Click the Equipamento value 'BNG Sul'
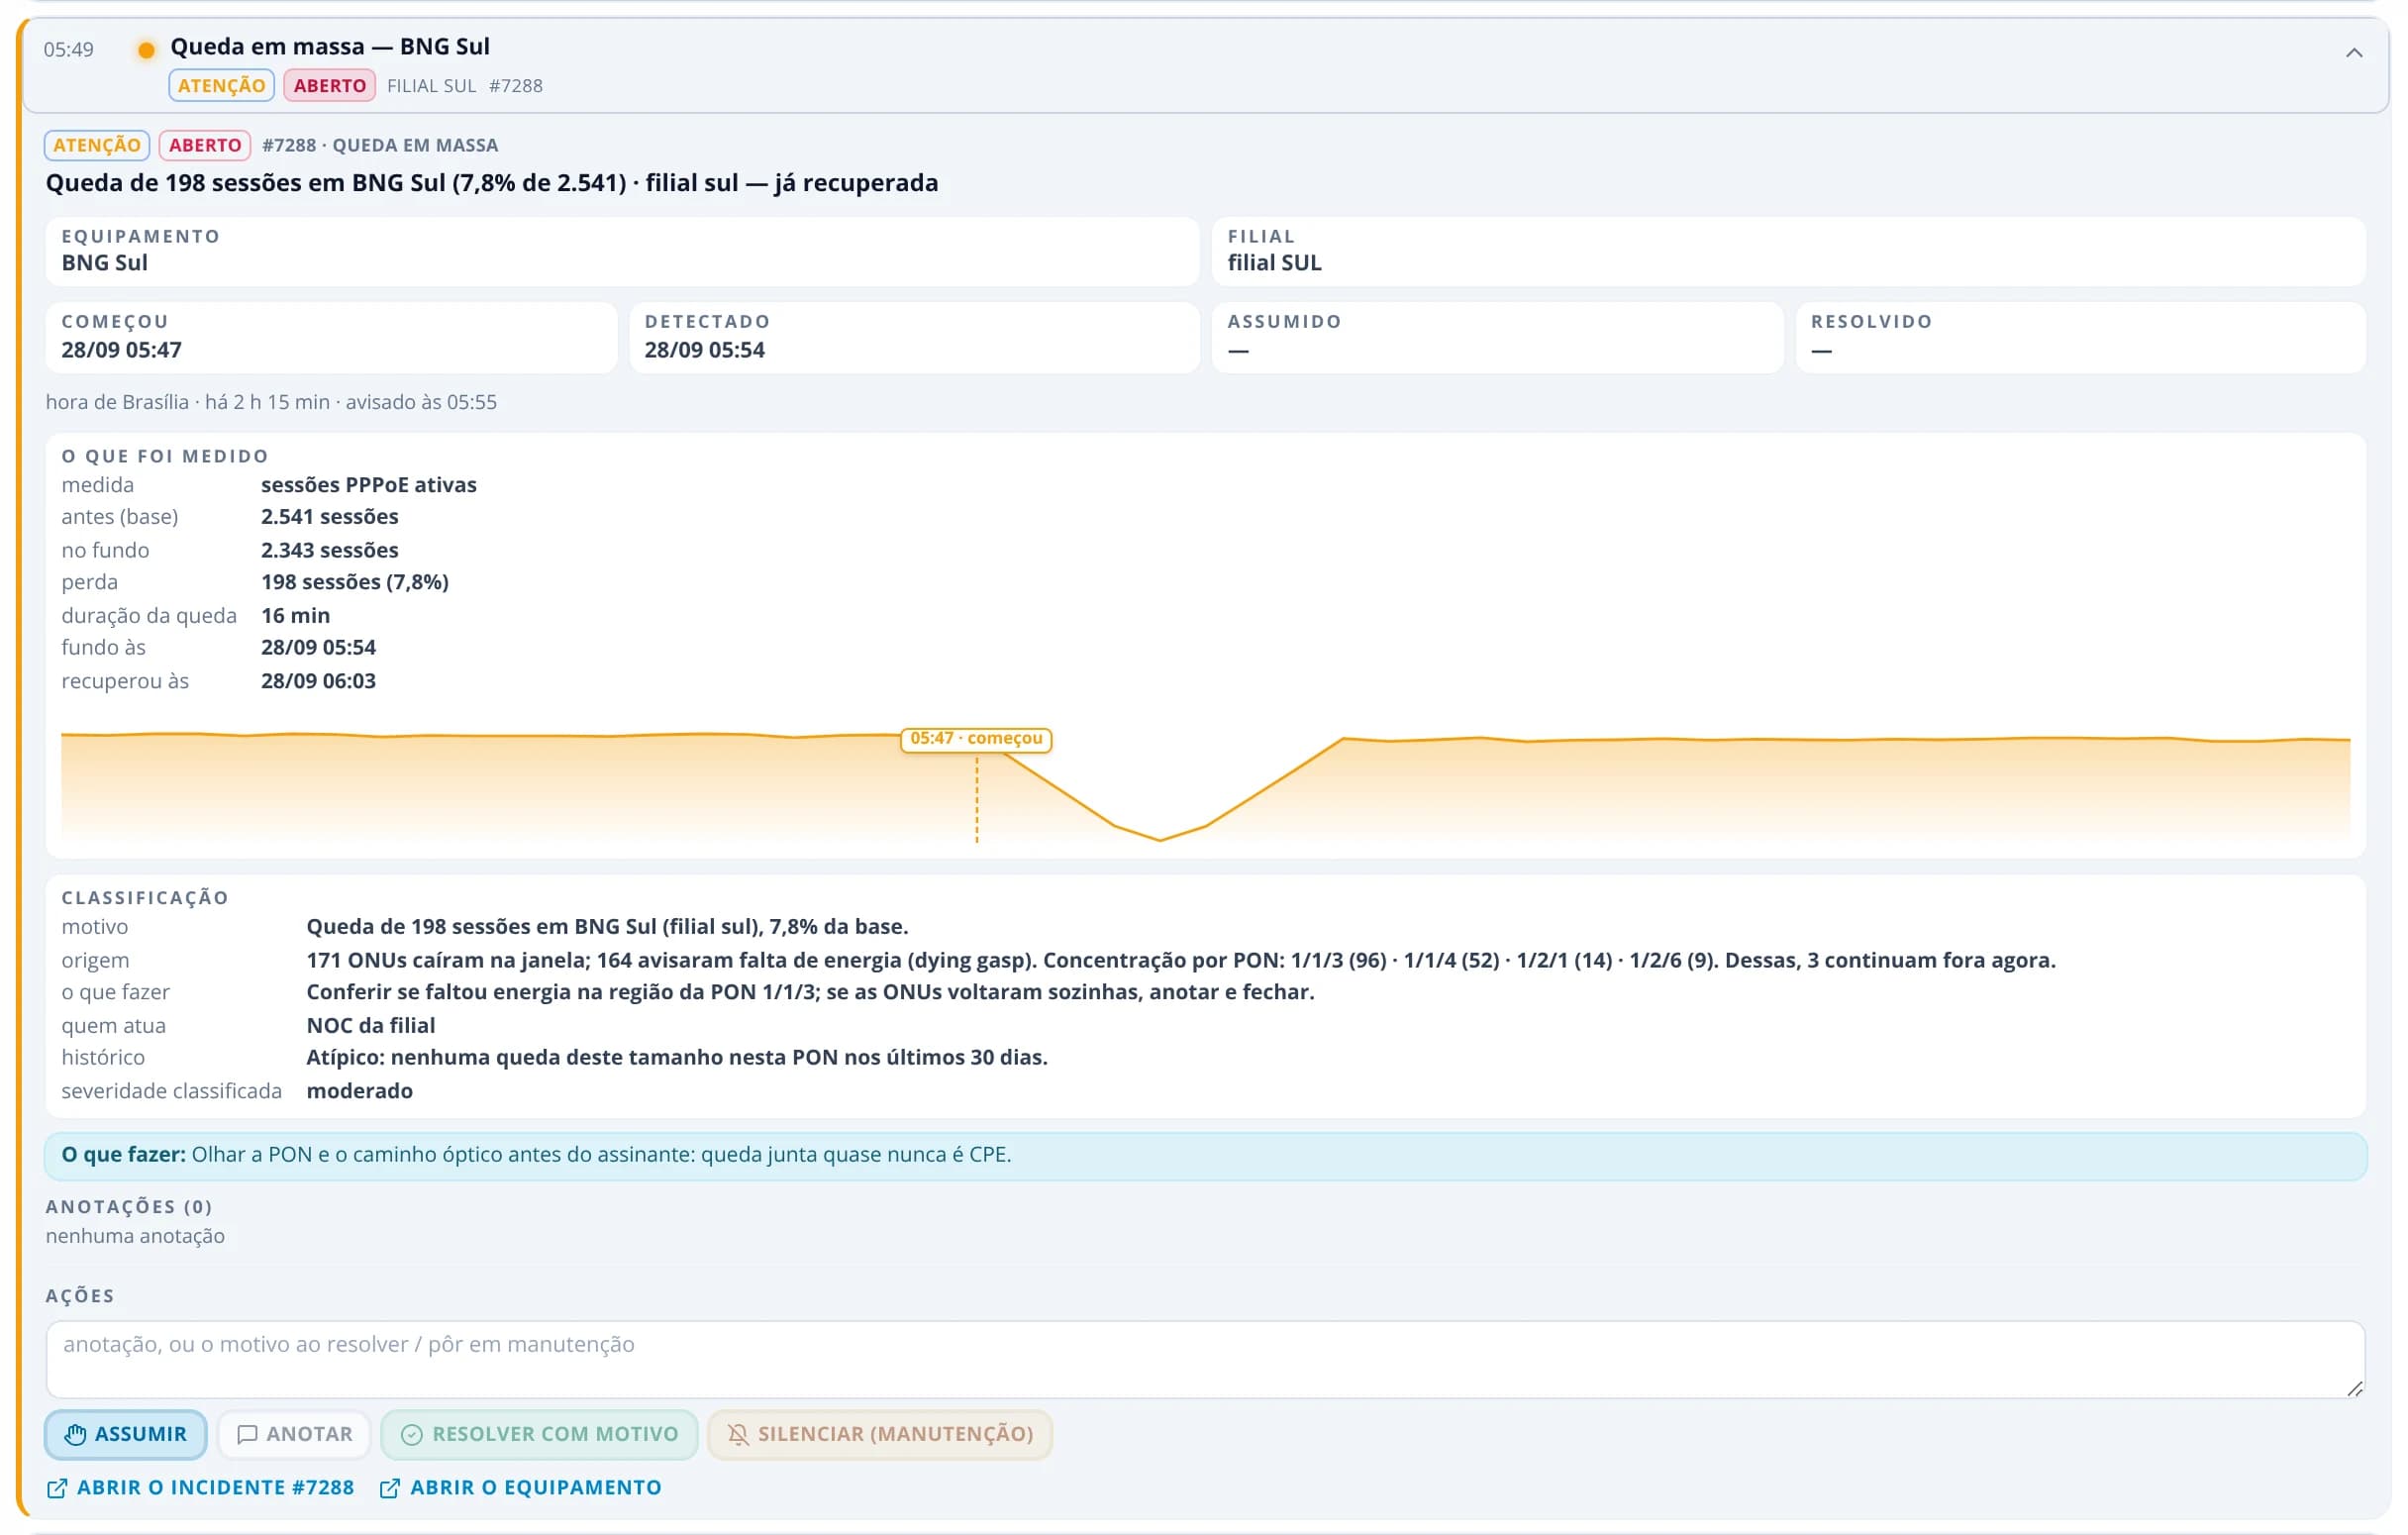 point(105,262)
